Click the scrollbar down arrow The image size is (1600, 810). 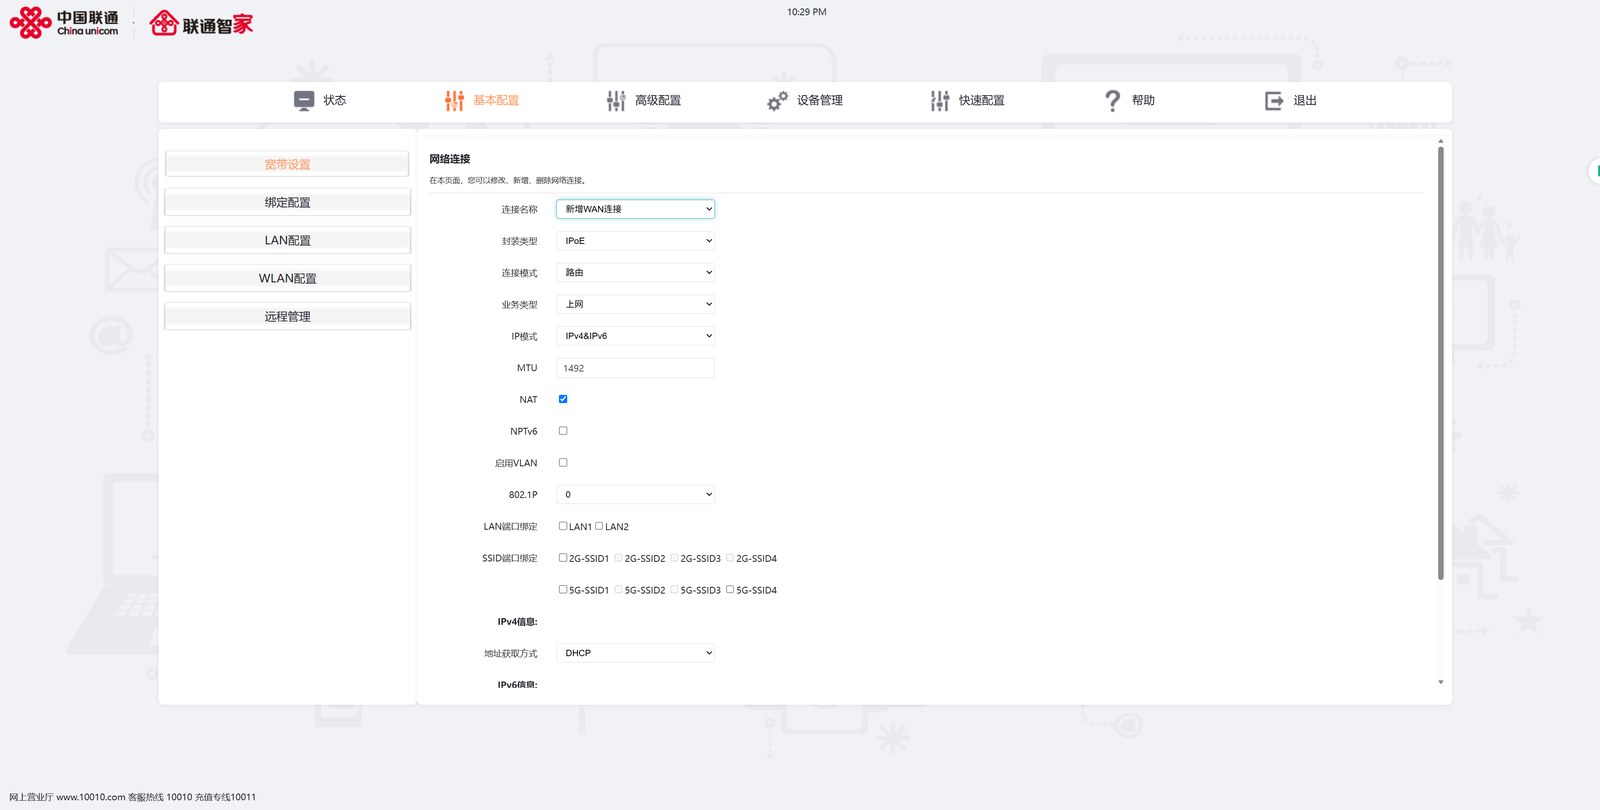click(1441, 682)
